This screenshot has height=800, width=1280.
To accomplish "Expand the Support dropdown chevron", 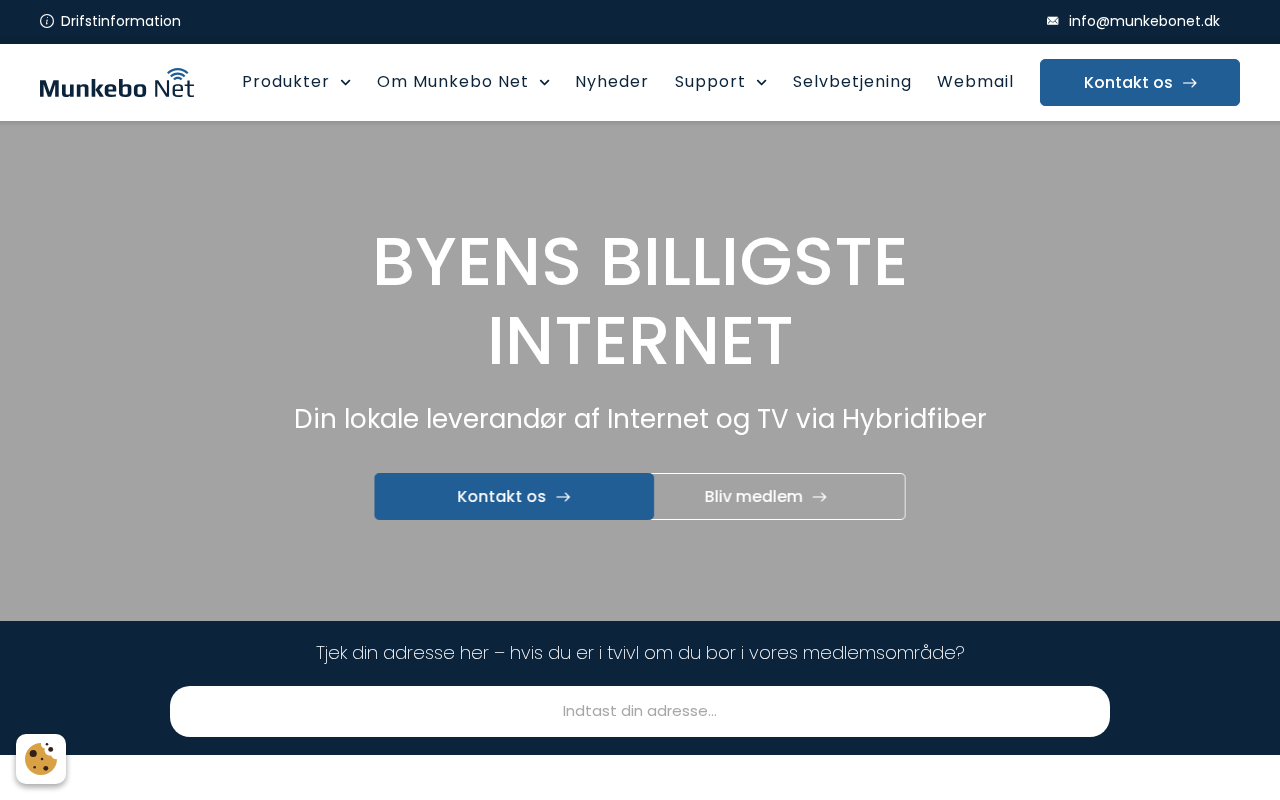I will point(762,82).
